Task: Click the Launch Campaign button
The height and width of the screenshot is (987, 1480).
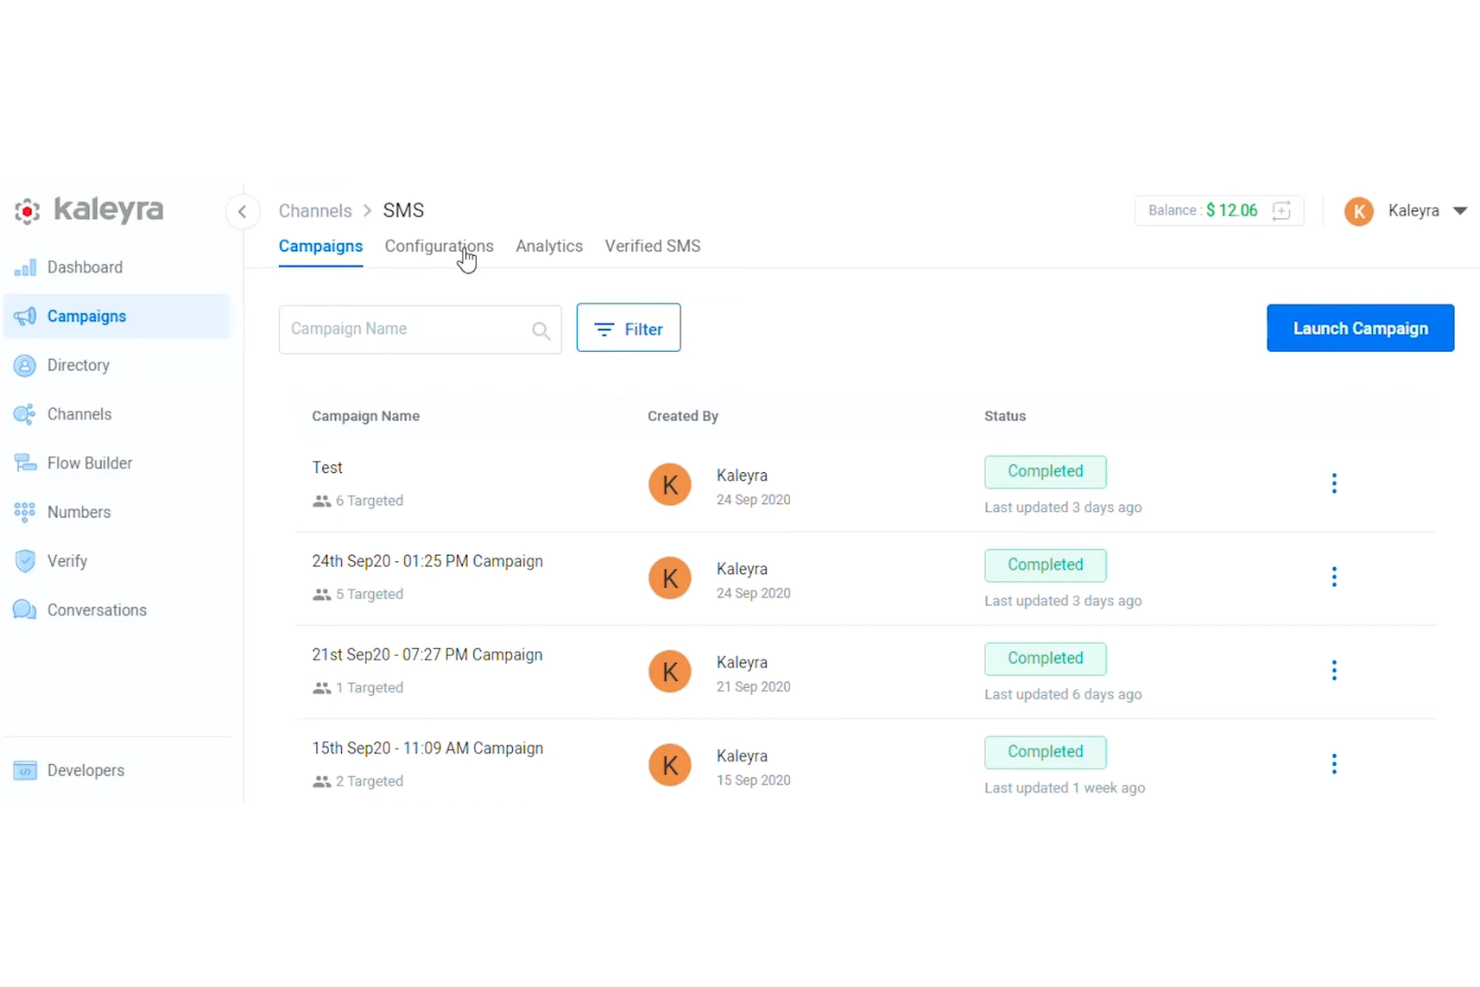Action: 1360,328
